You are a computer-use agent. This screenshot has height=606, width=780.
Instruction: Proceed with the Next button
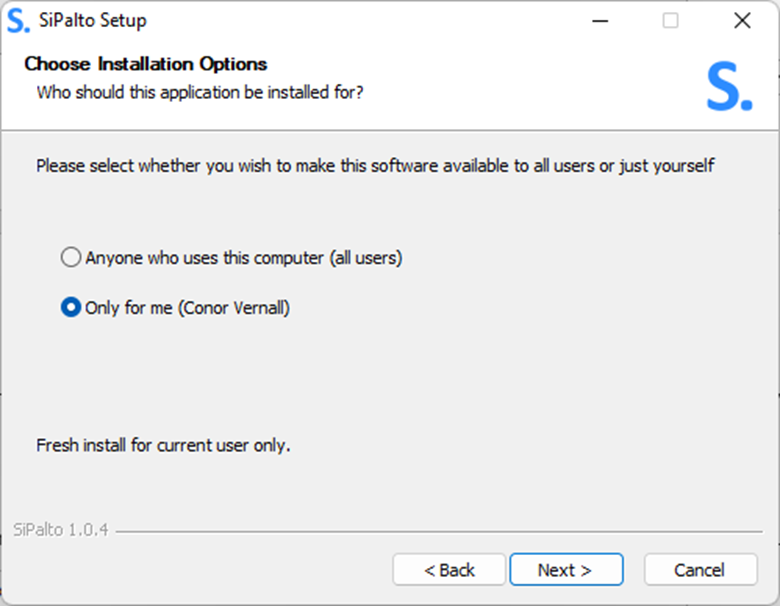coord(566,570)
